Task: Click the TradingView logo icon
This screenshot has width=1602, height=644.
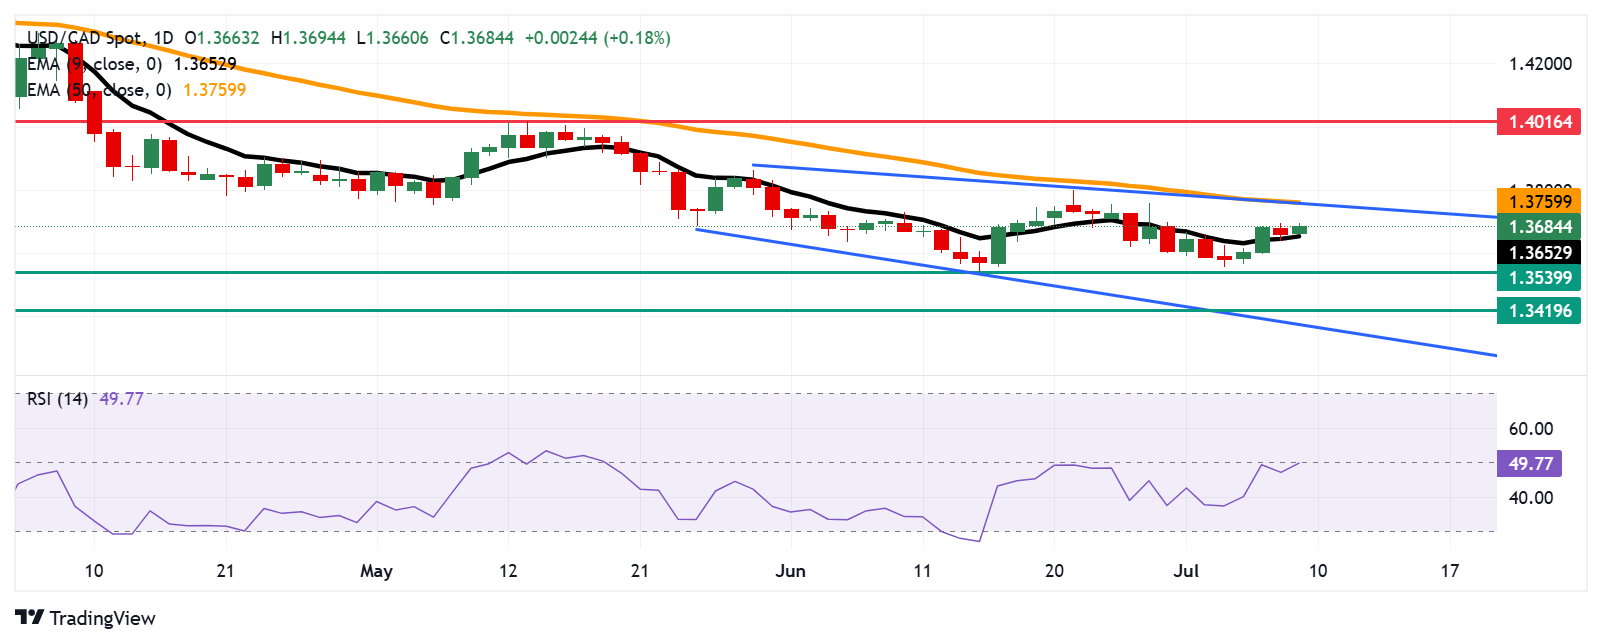Action: tap(30, 618)
